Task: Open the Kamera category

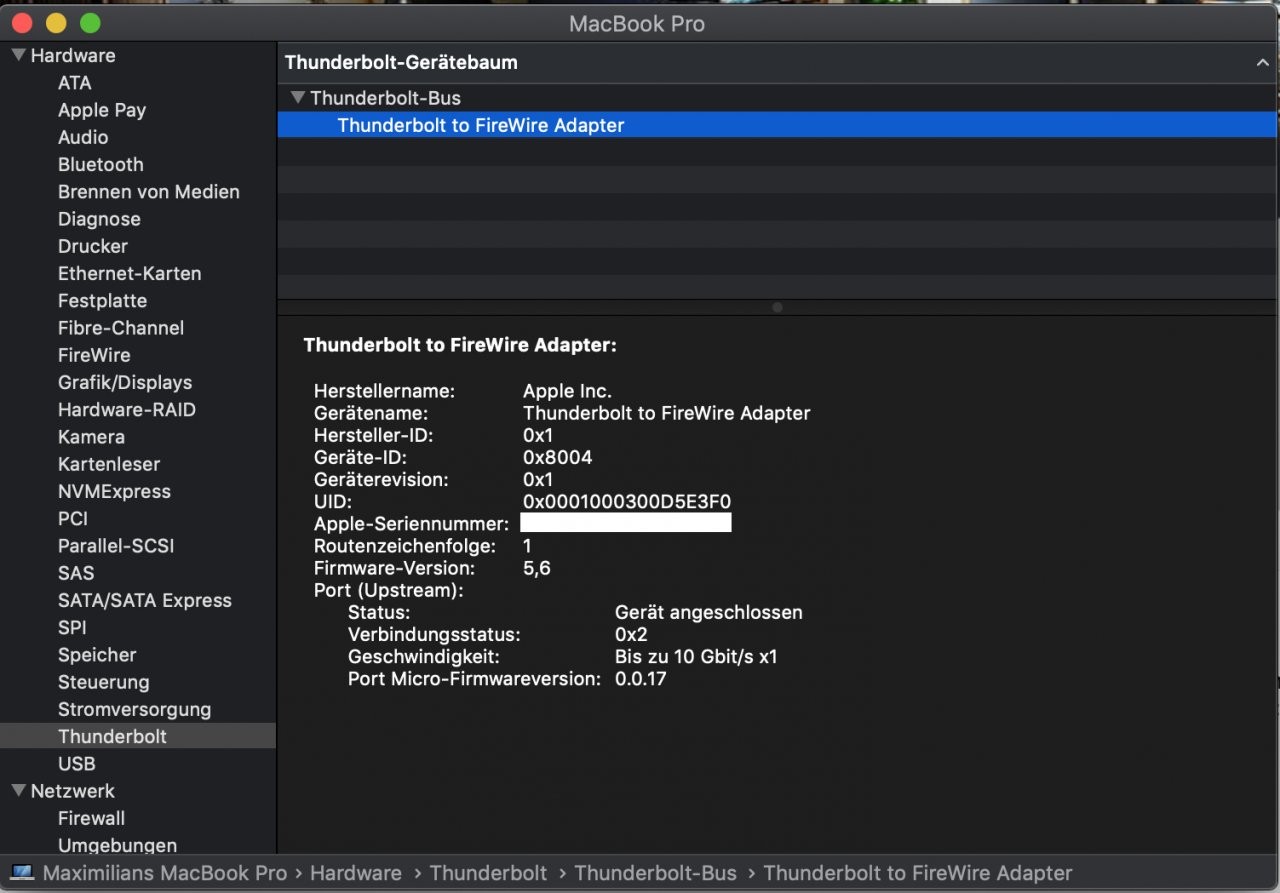Action: click(x=91, y=437)
